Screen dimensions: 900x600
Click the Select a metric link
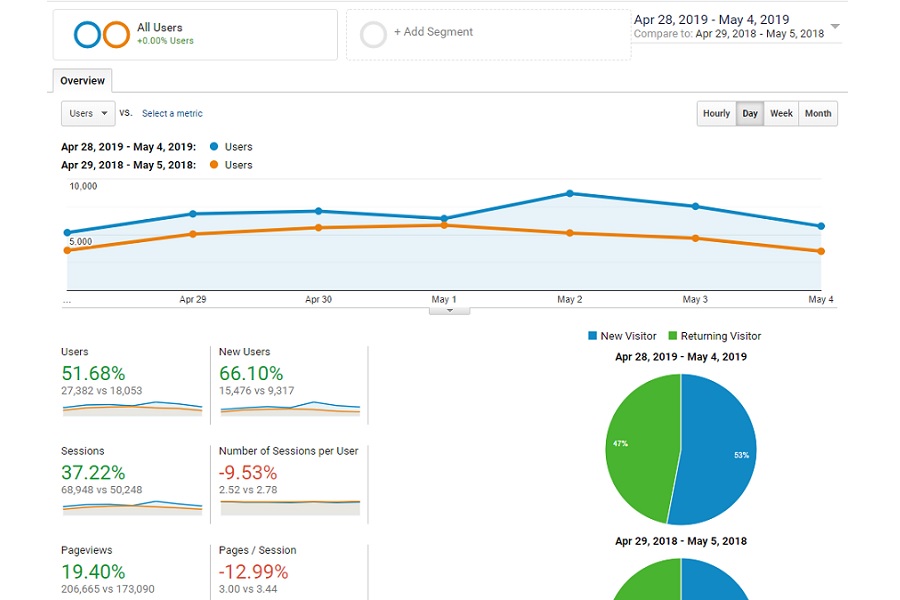point(172,114)
